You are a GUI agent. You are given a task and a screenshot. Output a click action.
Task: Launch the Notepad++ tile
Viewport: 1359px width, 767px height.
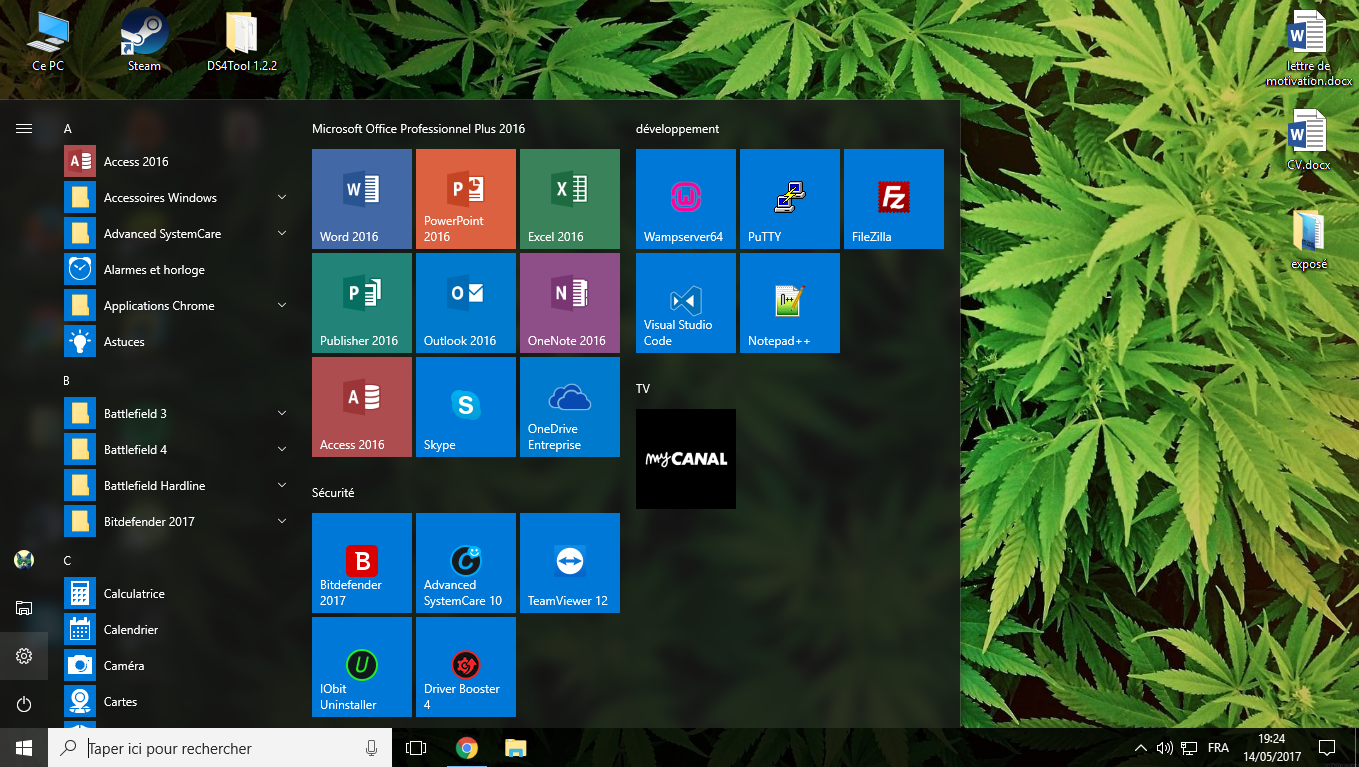790,303
